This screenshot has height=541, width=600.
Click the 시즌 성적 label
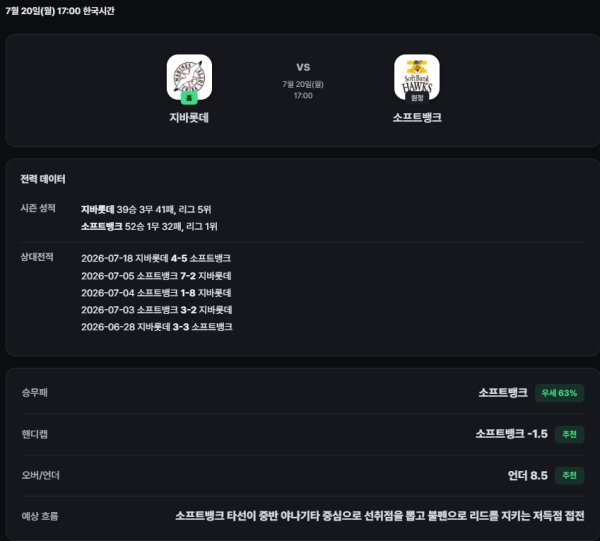(x=38, y=208)
